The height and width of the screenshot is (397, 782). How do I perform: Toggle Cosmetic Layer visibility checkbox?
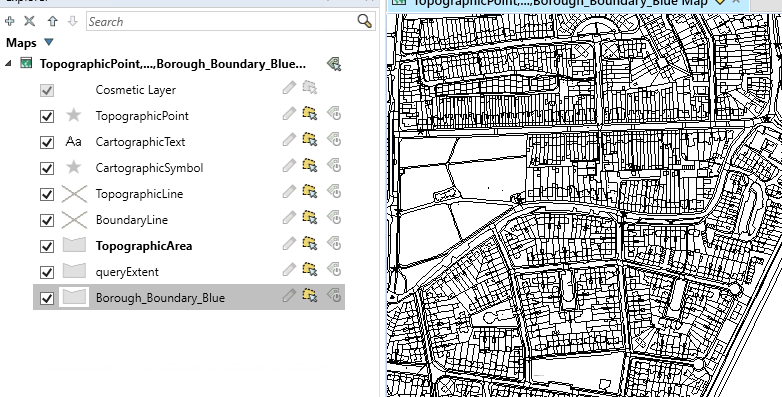47,90
